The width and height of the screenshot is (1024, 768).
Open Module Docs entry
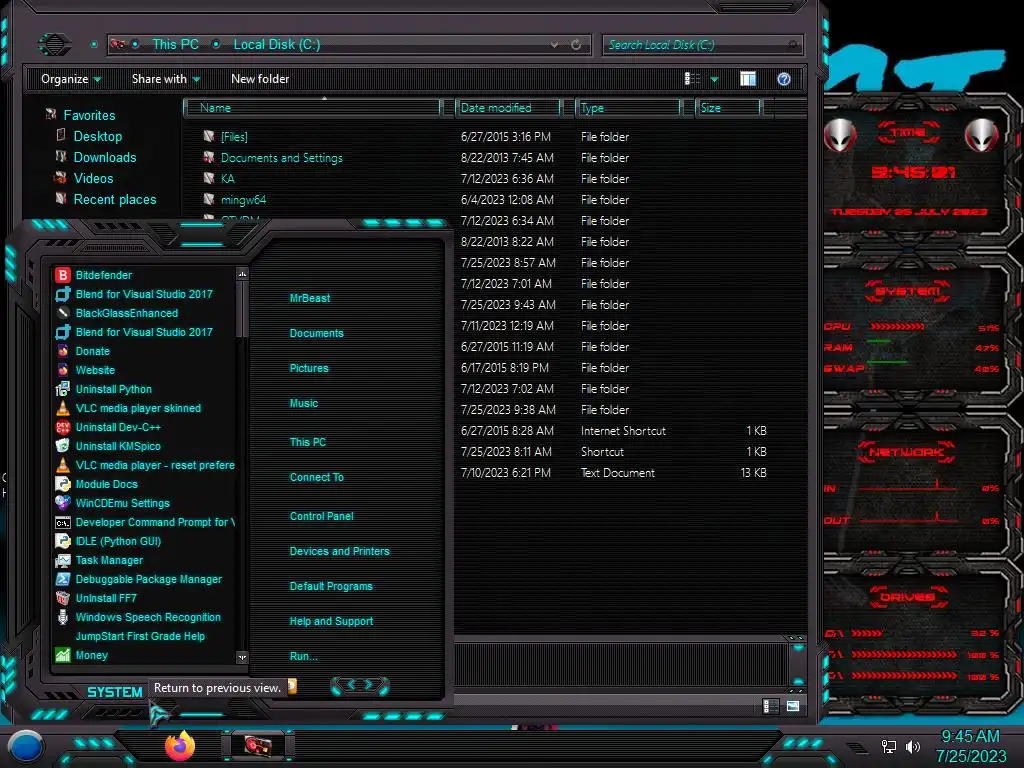click(106, 484)
